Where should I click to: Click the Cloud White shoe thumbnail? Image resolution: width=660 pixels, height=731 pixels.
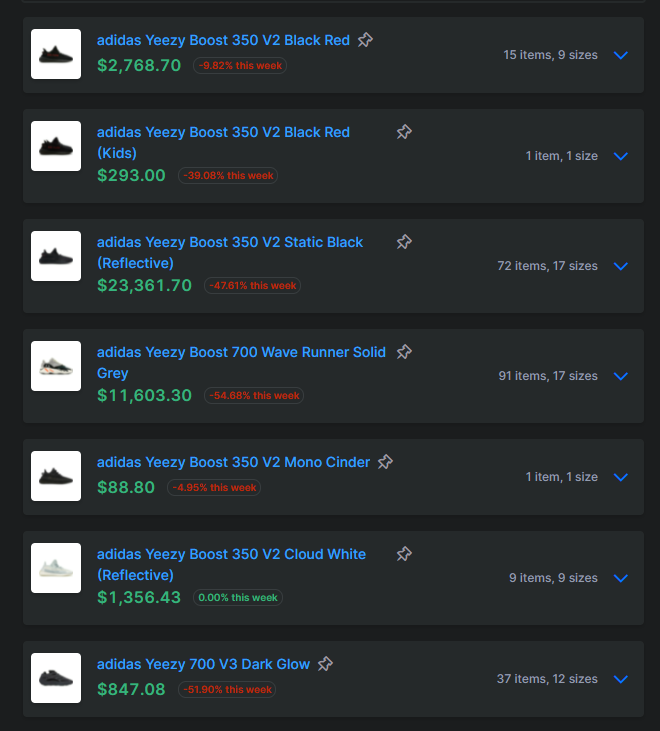[56, 568]
